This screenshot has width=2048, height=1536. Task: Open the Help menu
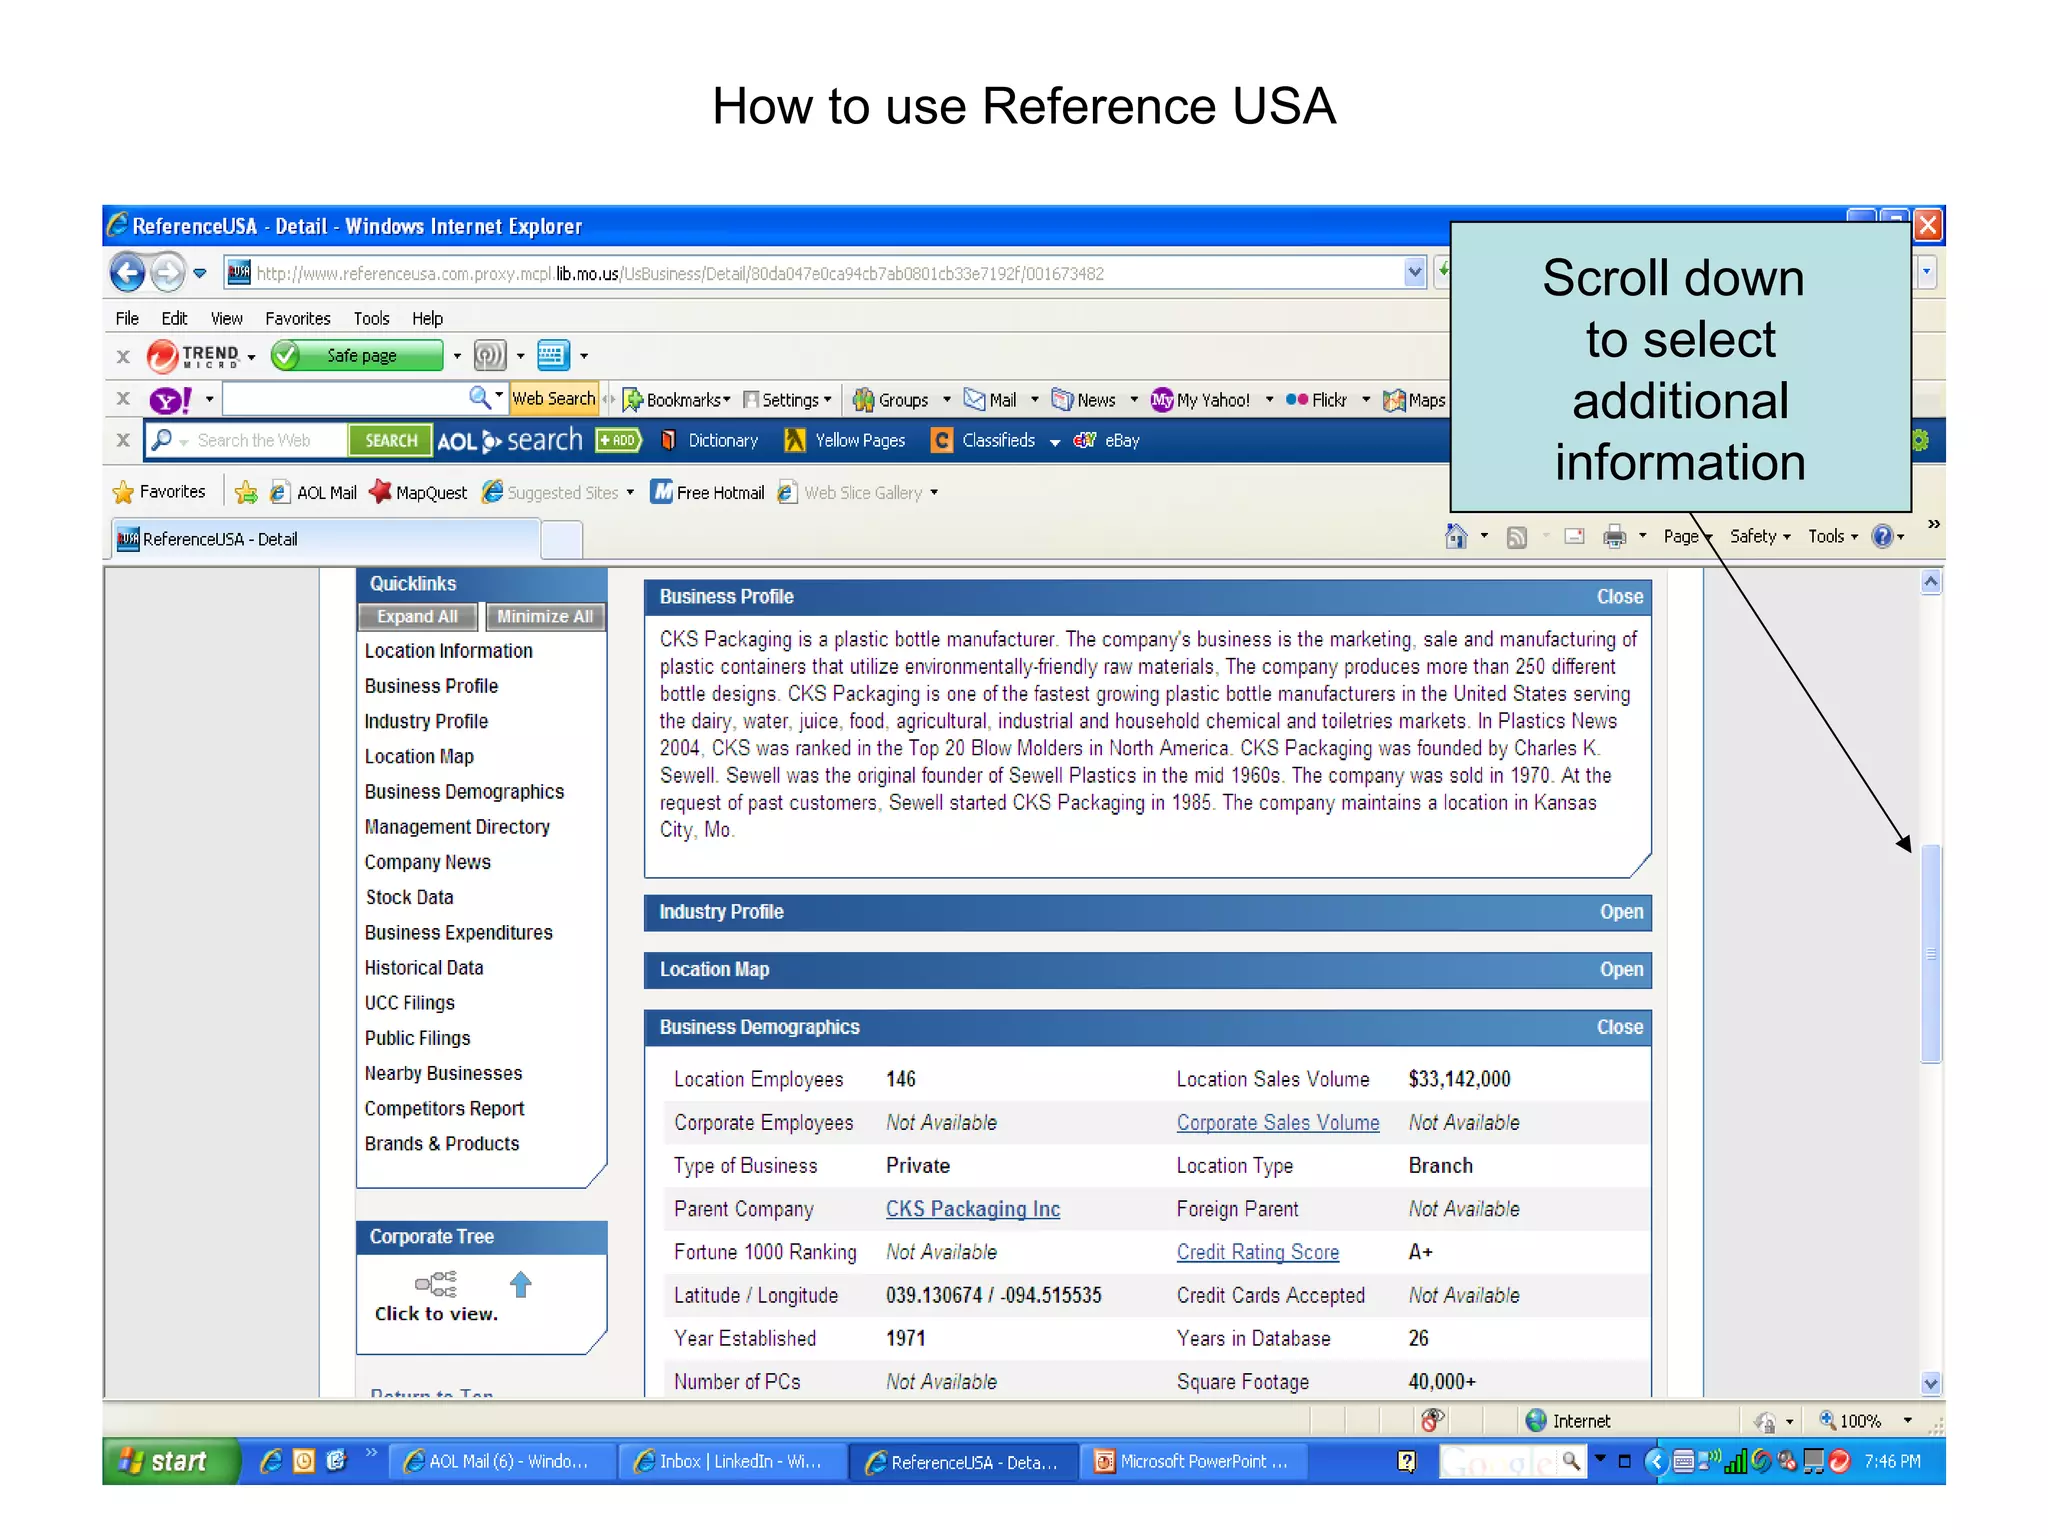(427, 318)
